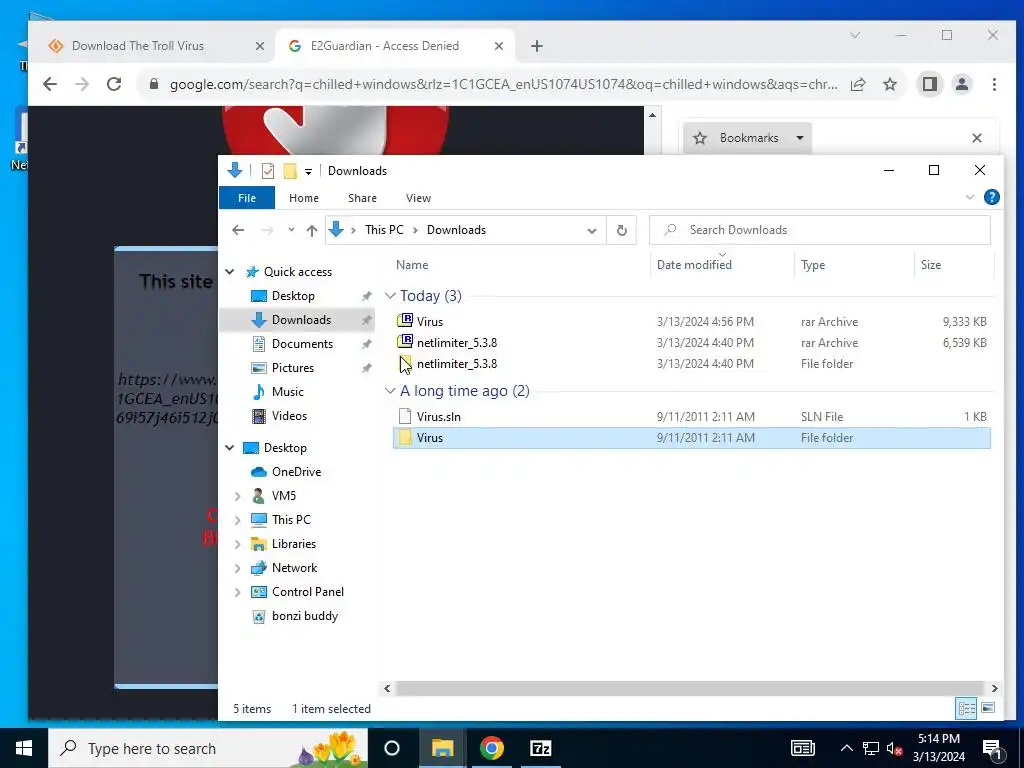Open Videos in navigation pane

(x=289, y=416)
